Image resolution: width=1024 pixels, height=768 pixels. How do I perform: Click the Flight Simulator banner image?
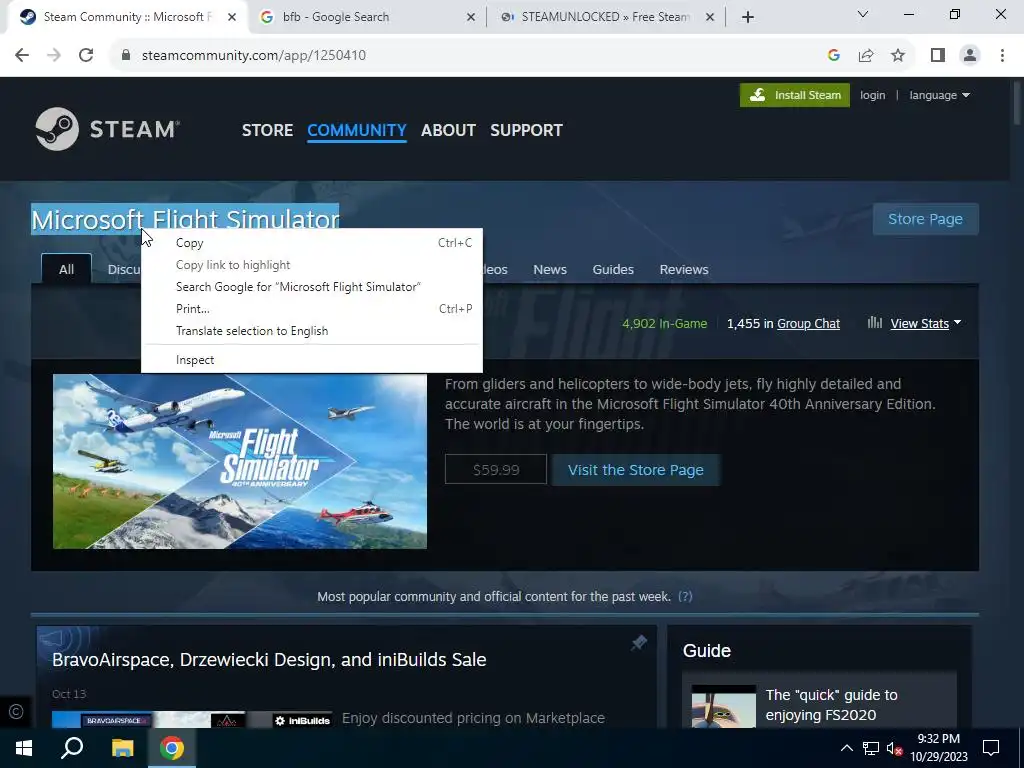[240, 461]
